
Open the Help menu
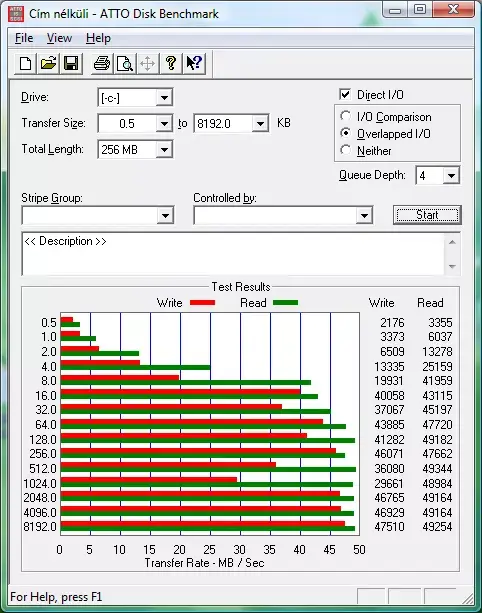tap(99, 38)
